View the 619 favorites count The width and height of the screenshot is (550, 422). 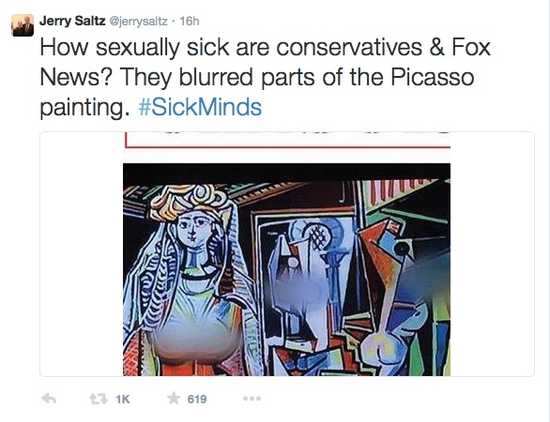coord(197,399)
